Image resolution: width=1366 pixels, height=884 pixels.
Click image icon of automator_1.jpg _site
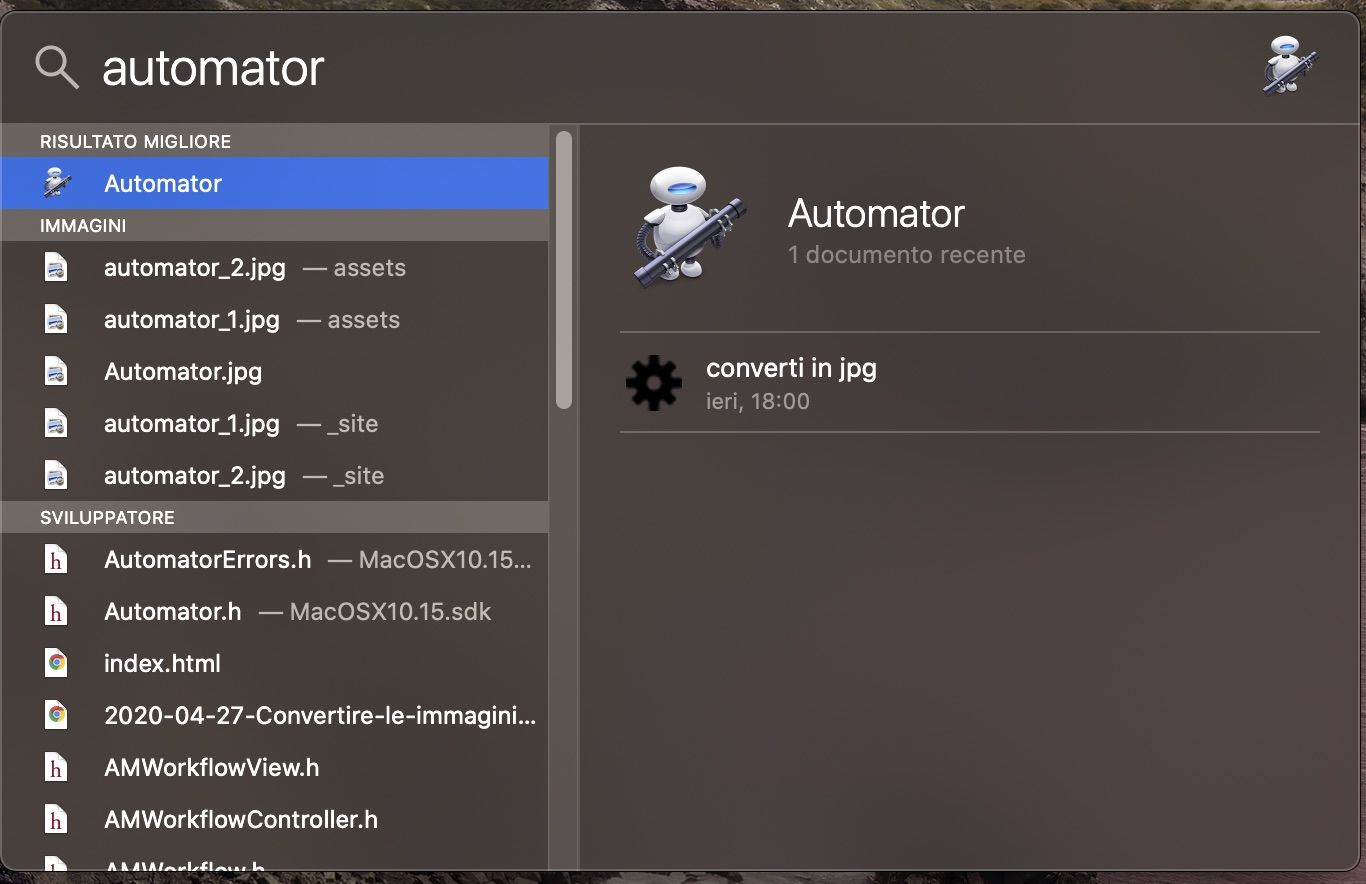[56, 424]
